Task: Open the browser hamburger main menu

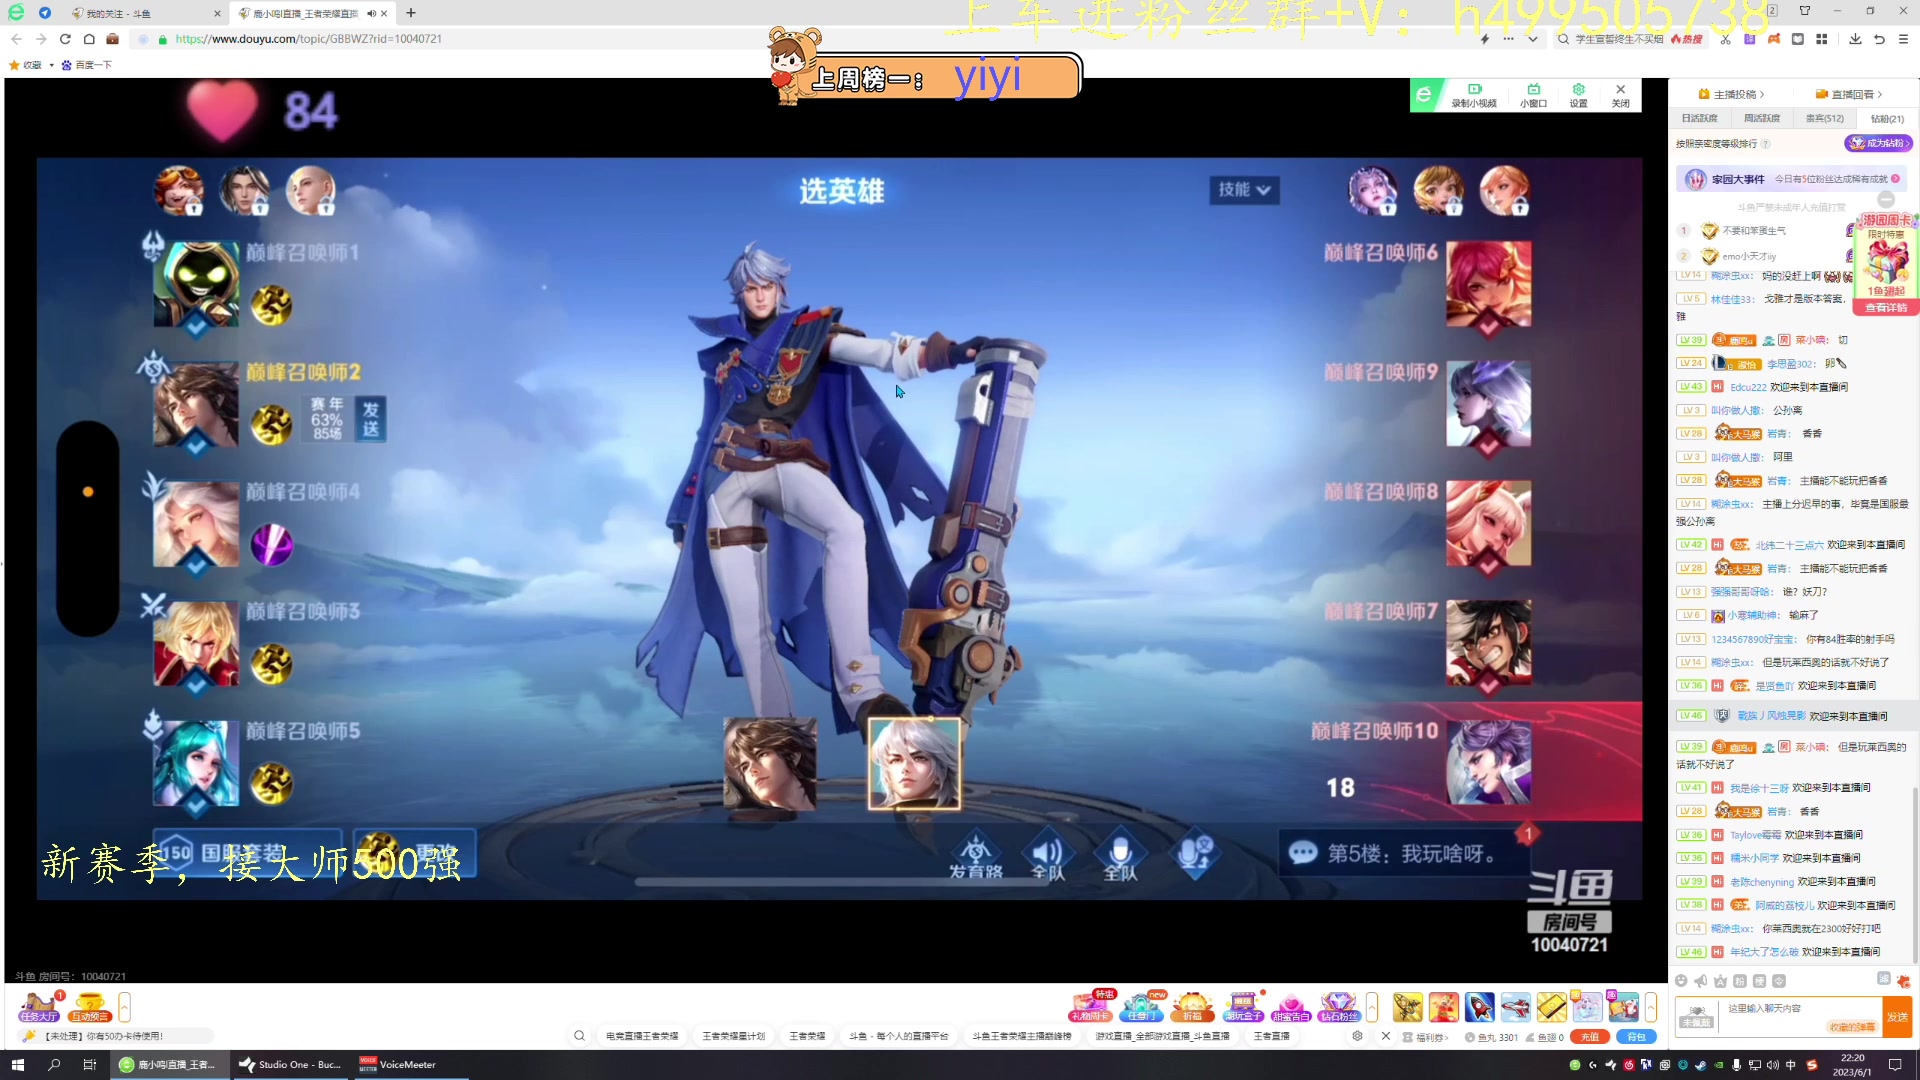Action: tap(1903, 39)
